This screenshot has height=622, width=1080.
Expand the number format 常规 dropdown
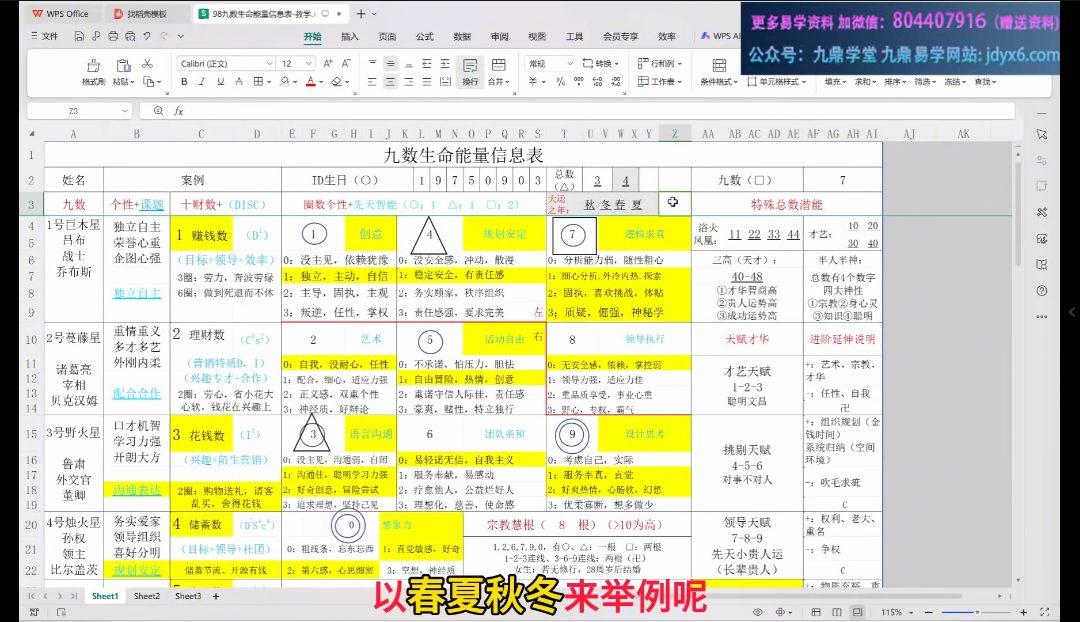573,63
